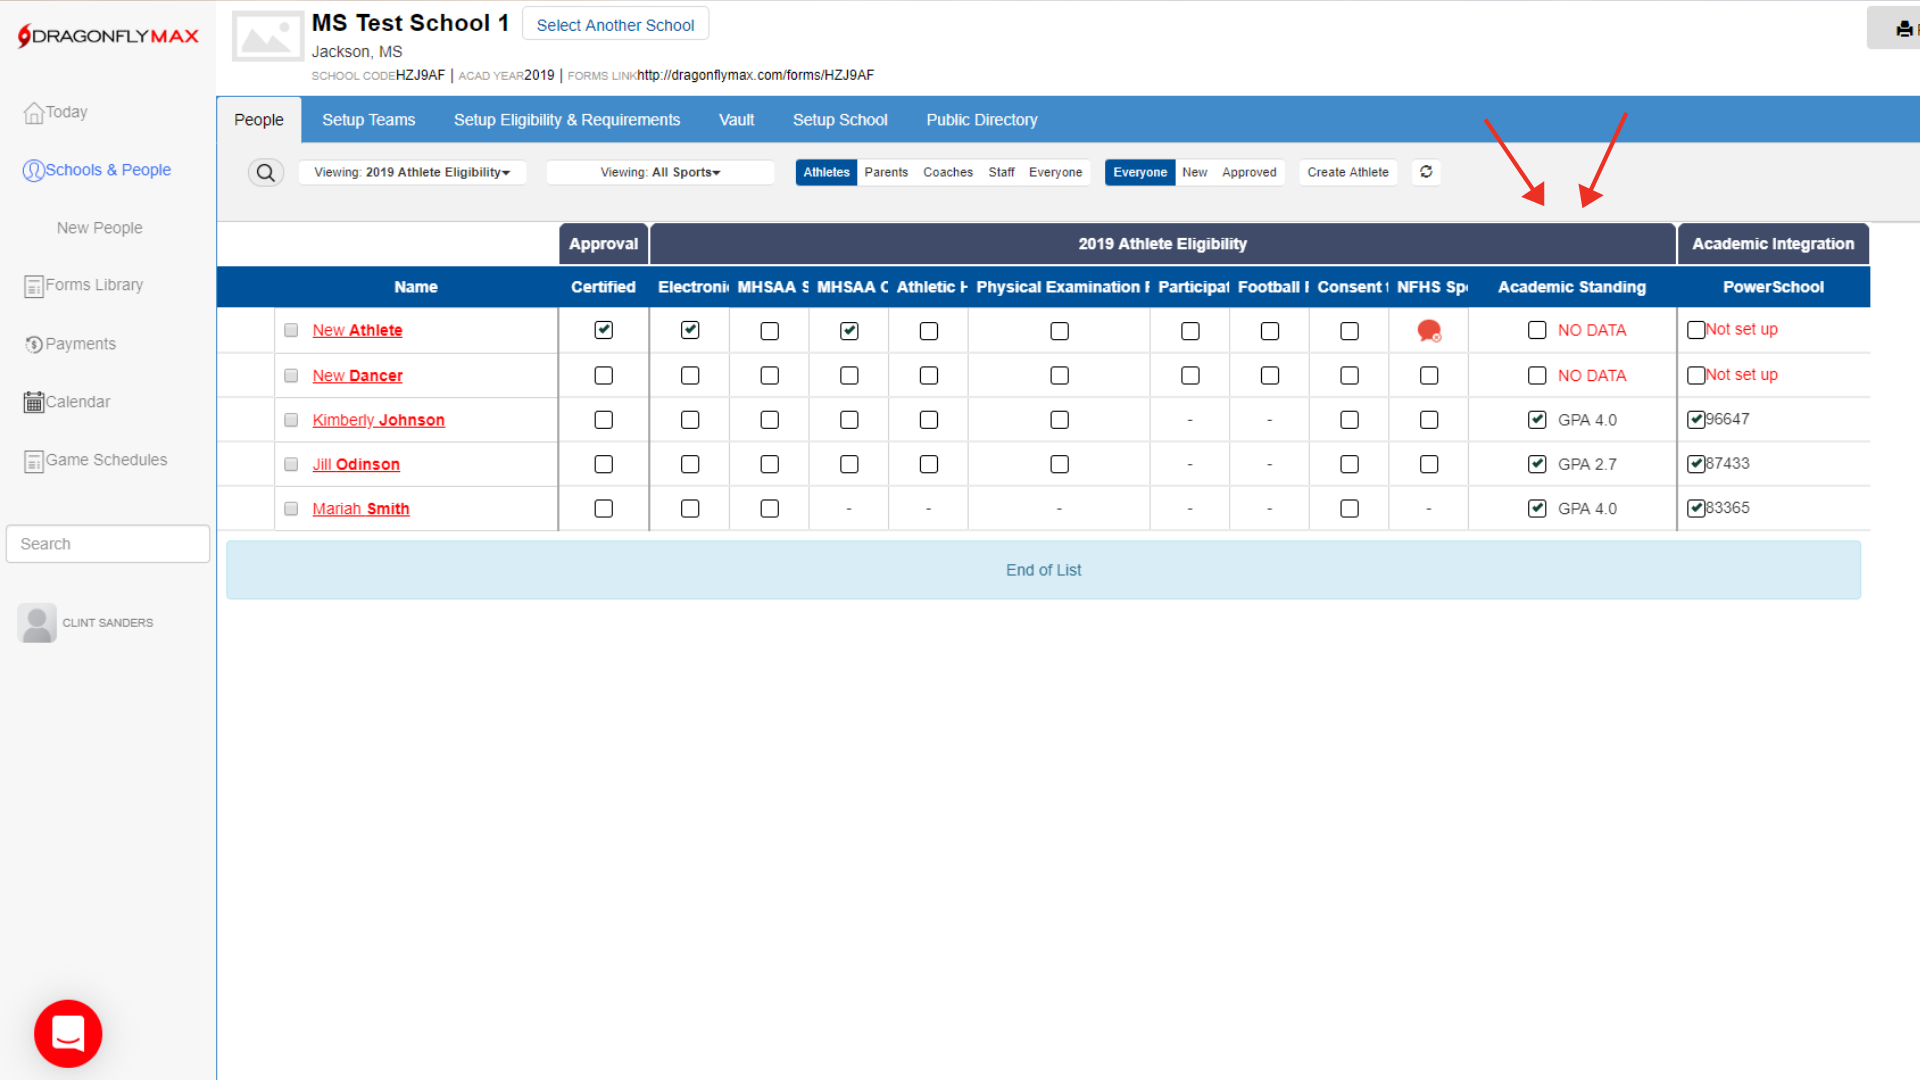Viewport: 1920px width, 1080px height.
Task: Open the red chat support bubble
Action: point(68,1033)
